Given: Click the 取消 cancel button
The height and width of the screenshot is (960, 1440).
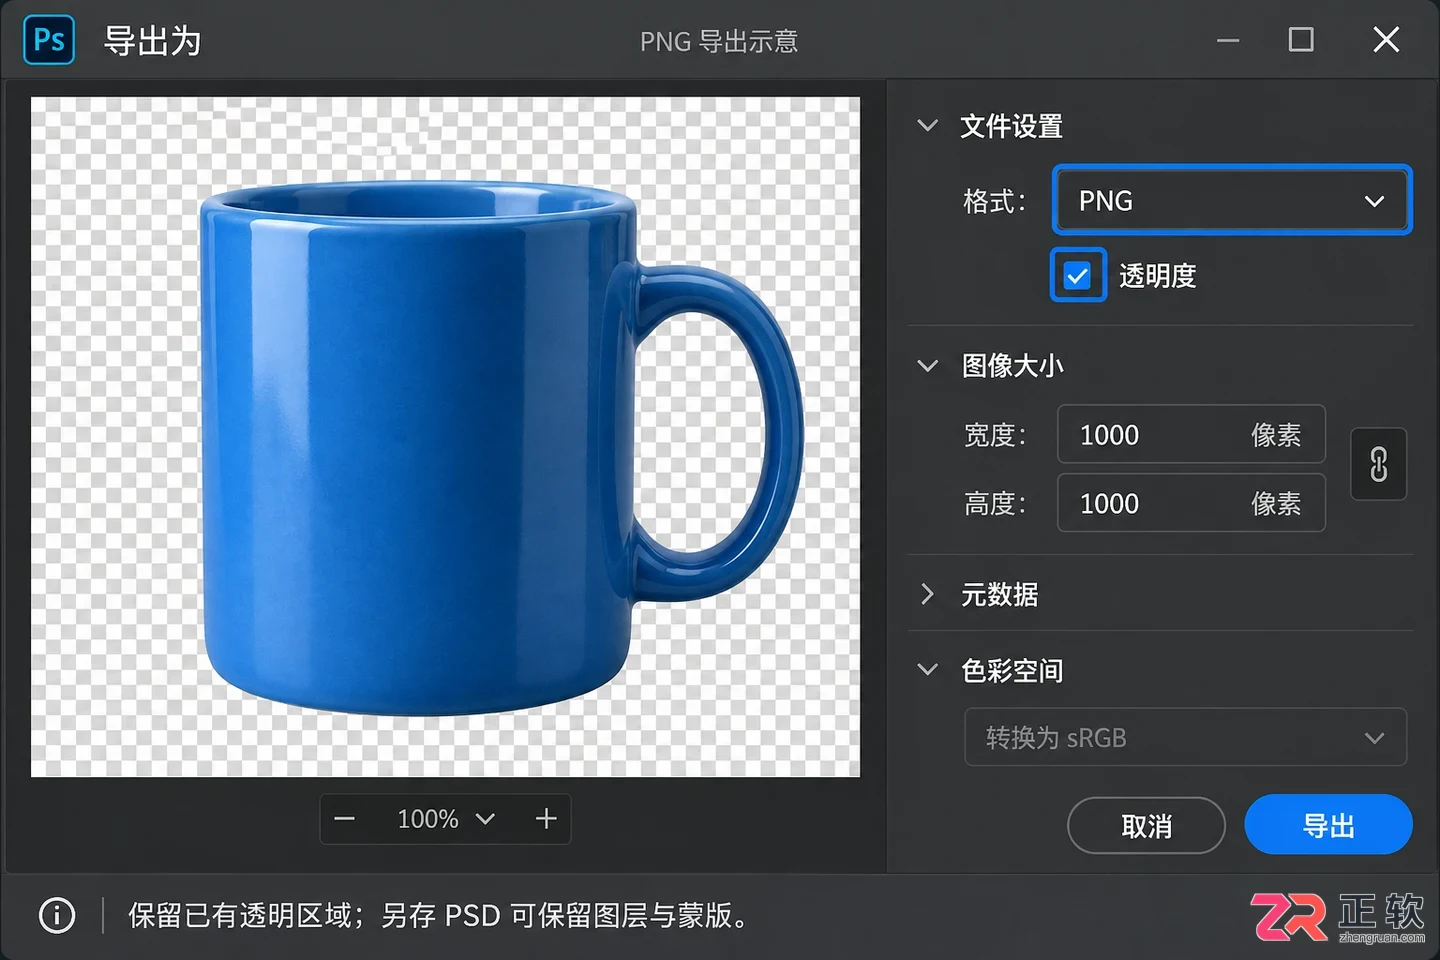Looking at the screenshot, I should (1146, 826).
